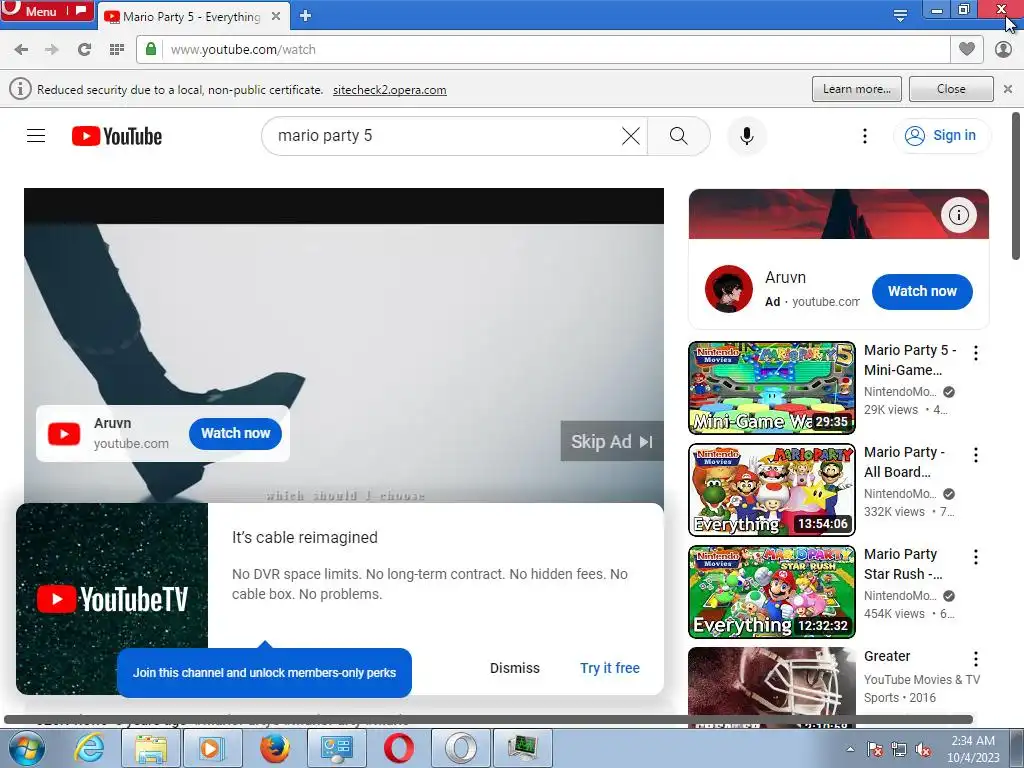The height and width of the screenshot is (768, 1024).
Task: Open YouTube settings three-dot menu
Action: [865, 136]
